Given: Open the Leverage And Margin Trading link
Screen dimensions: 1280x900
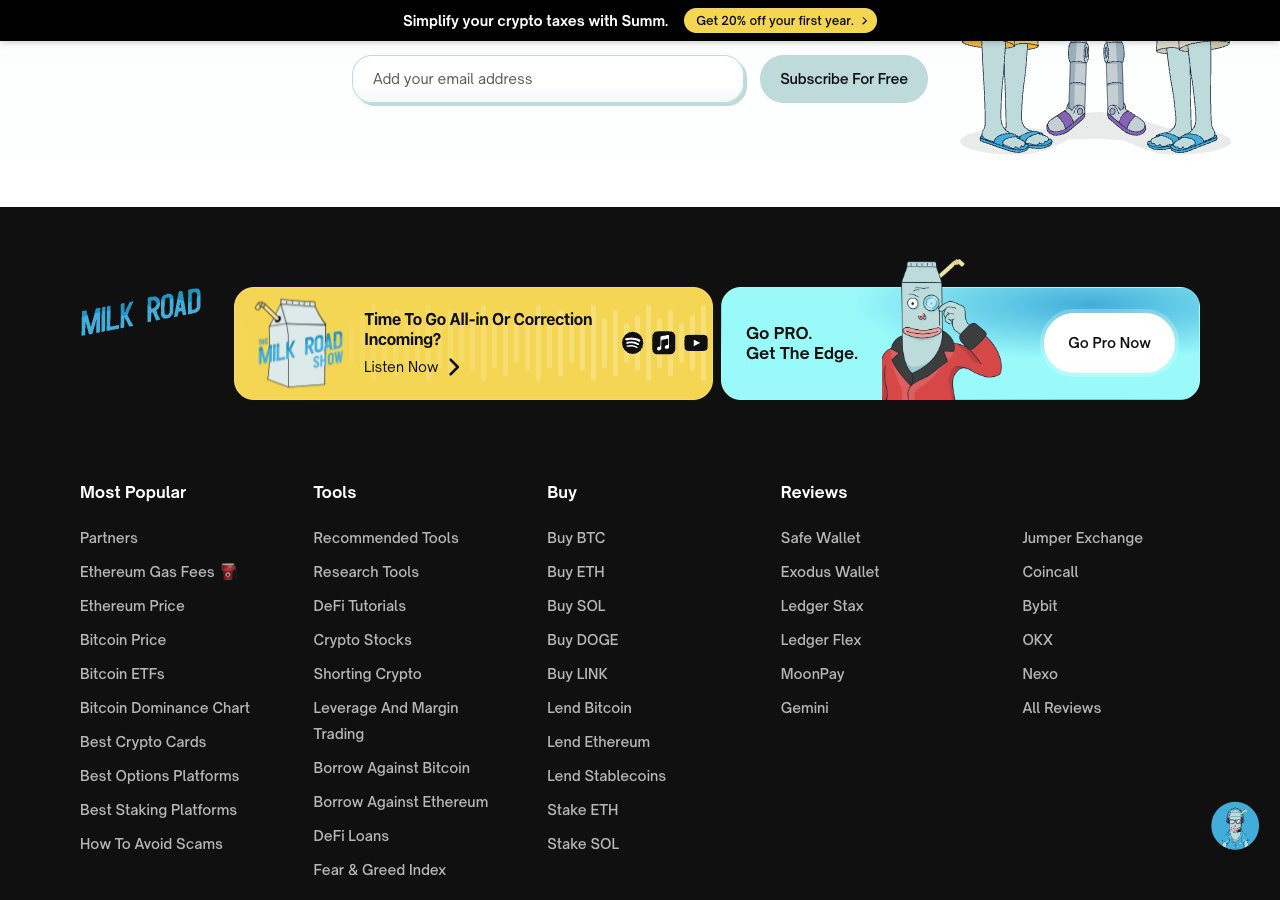Looking at the screenshot, I should (386, 721).
